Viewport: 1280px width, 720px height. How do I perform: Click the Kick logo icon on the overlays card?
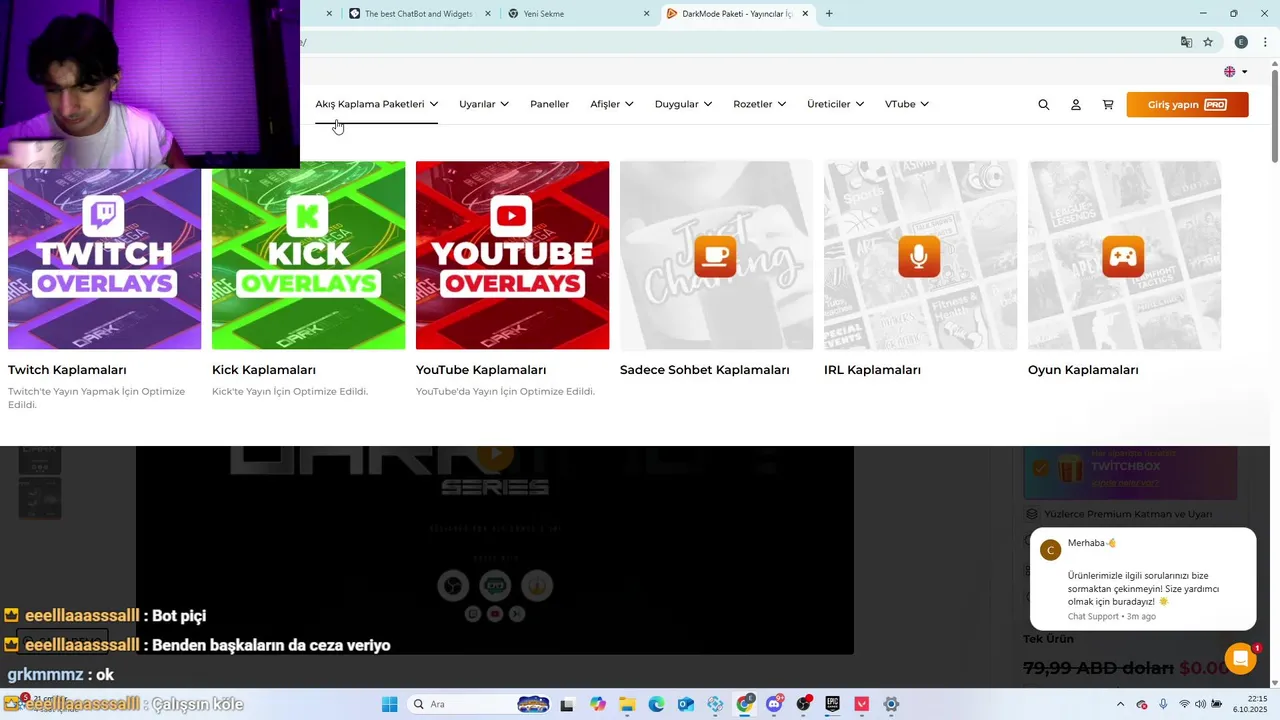pyautogui.click(x=308, y=215)
